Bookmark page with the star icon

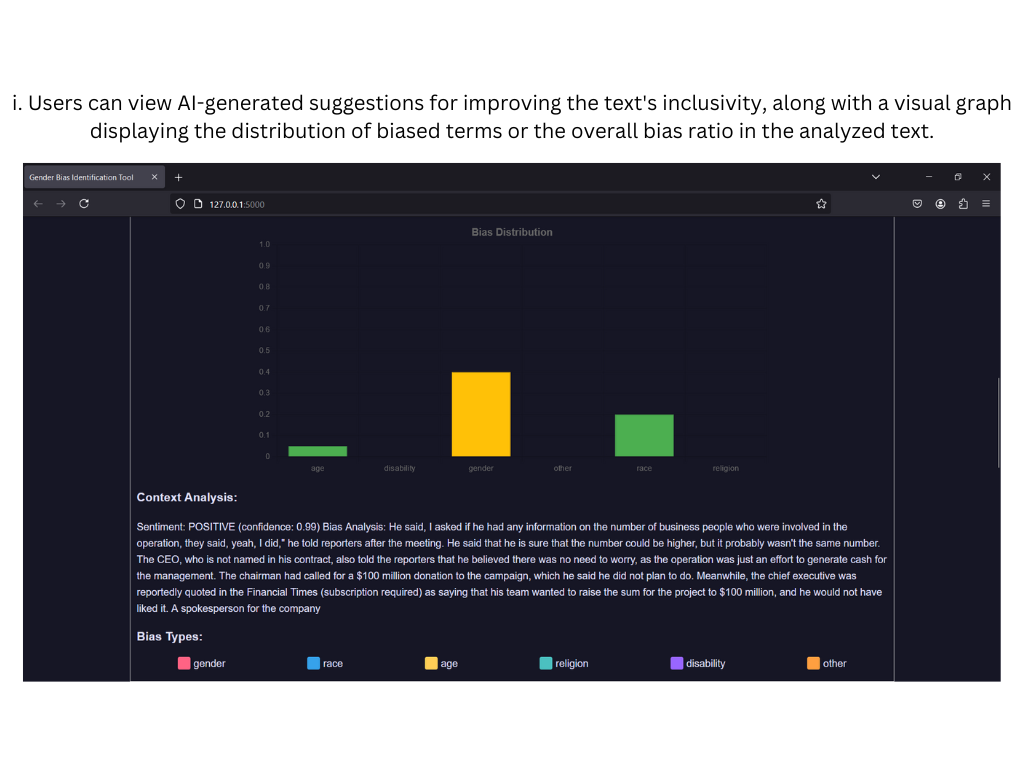pos(821,204)
